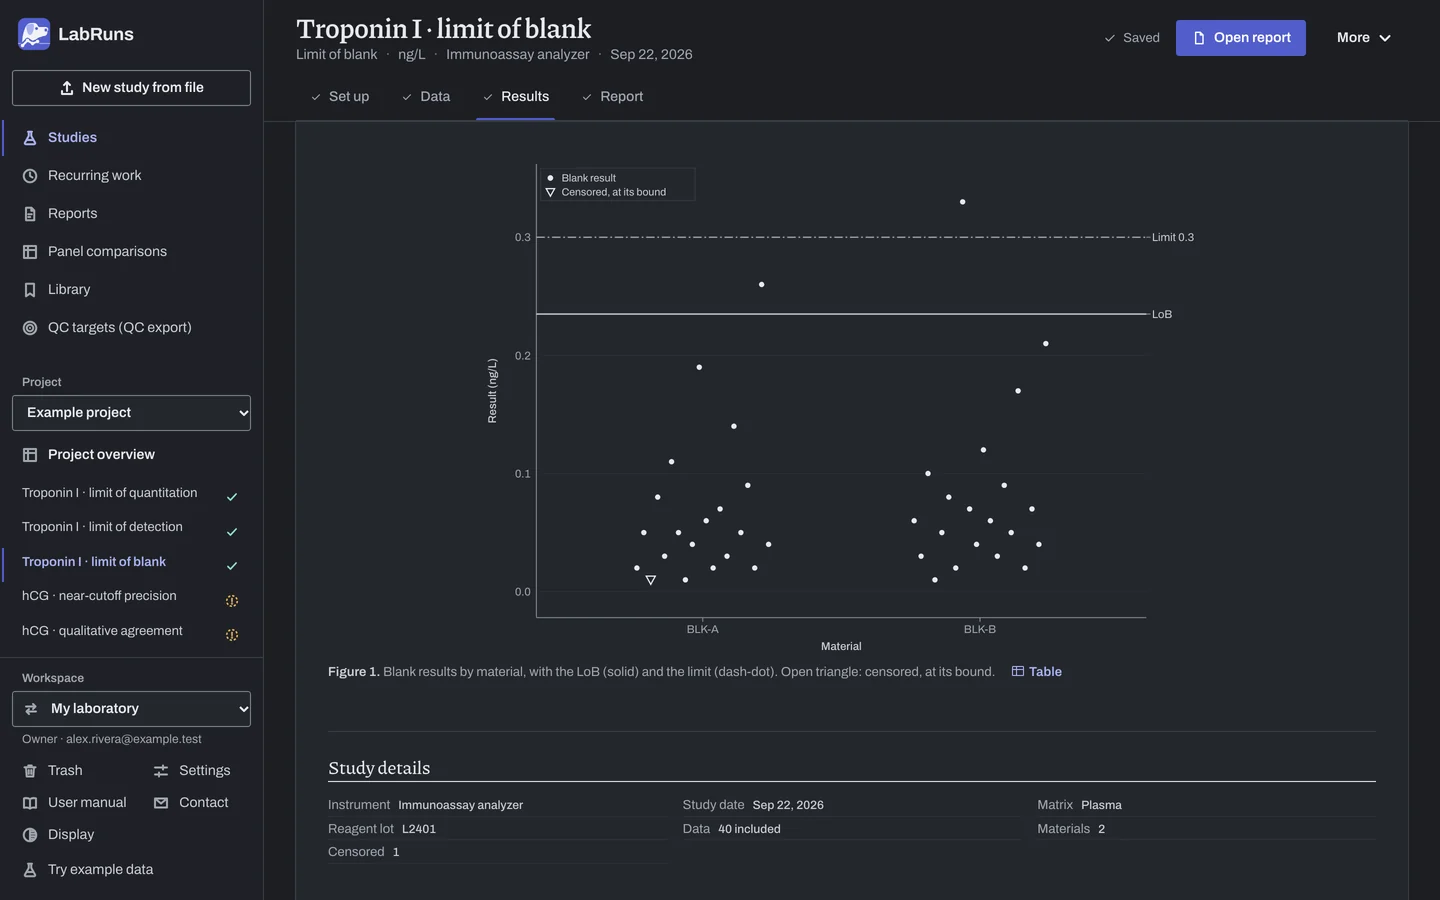
Task: Click the Censored, at its bound legend entry
Action: [x=606, y=192]
